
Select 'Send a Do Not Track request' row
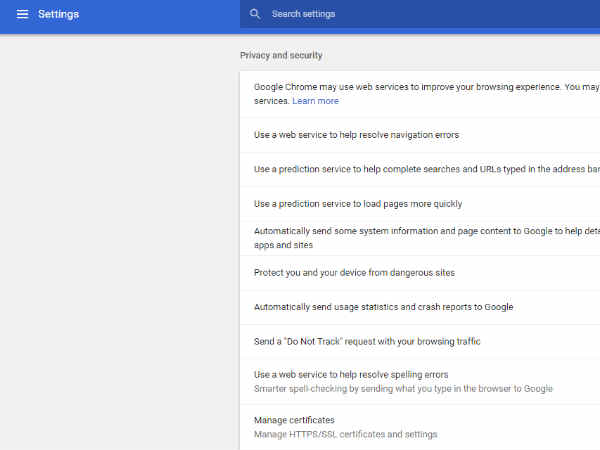click(420, 342)
